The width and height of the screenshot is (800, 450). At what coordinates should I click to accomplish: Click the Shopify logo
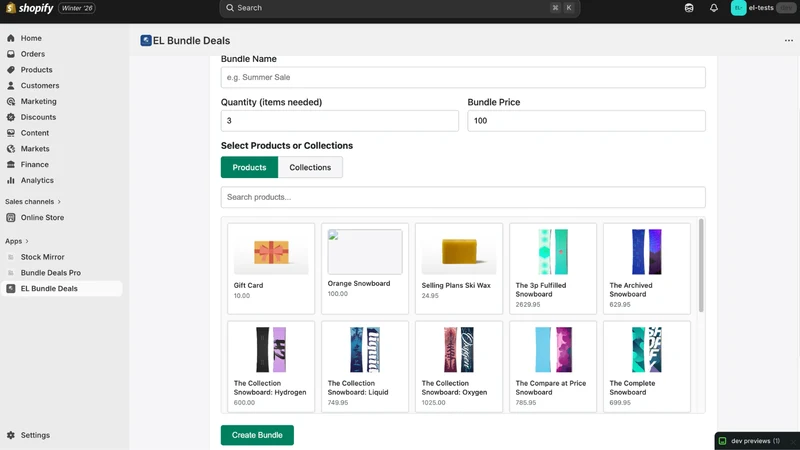pyautogui.click(x=29, y=8)
